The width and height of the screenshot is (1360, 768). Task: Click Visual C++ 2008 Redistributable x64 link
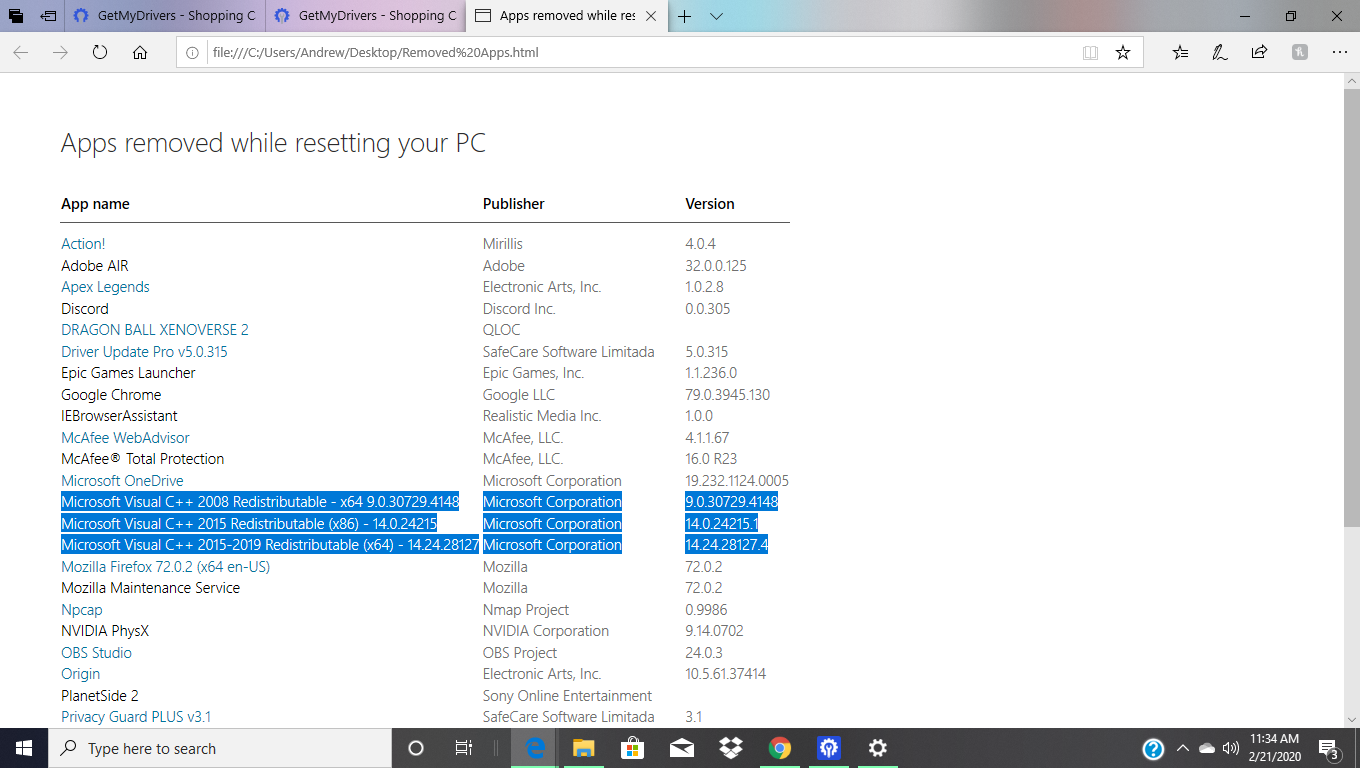point(260,502)
